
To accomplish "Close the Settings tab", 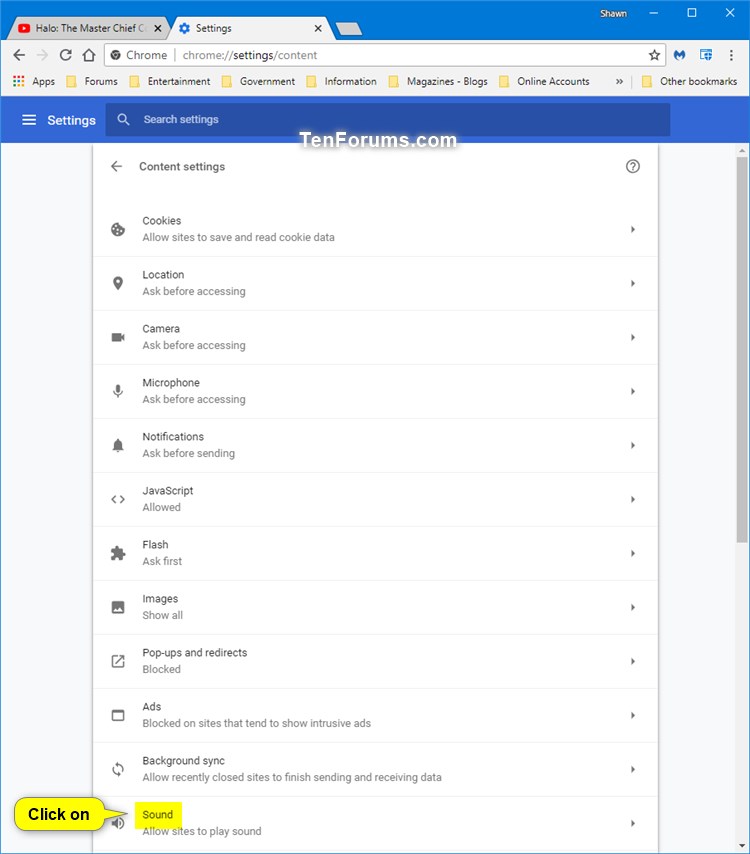I will point(318,28).
